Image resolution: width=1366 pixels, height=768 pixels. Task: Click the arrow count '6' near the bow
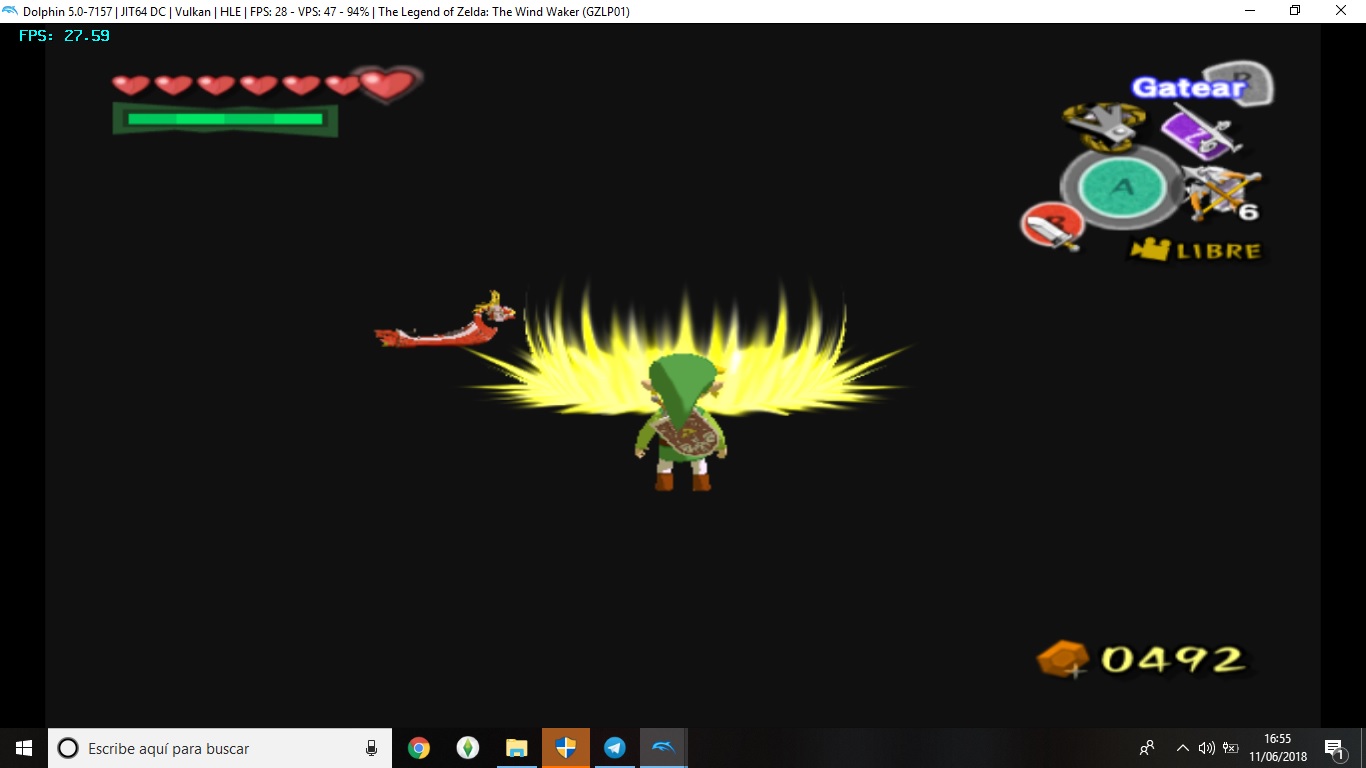point(1249,212)
